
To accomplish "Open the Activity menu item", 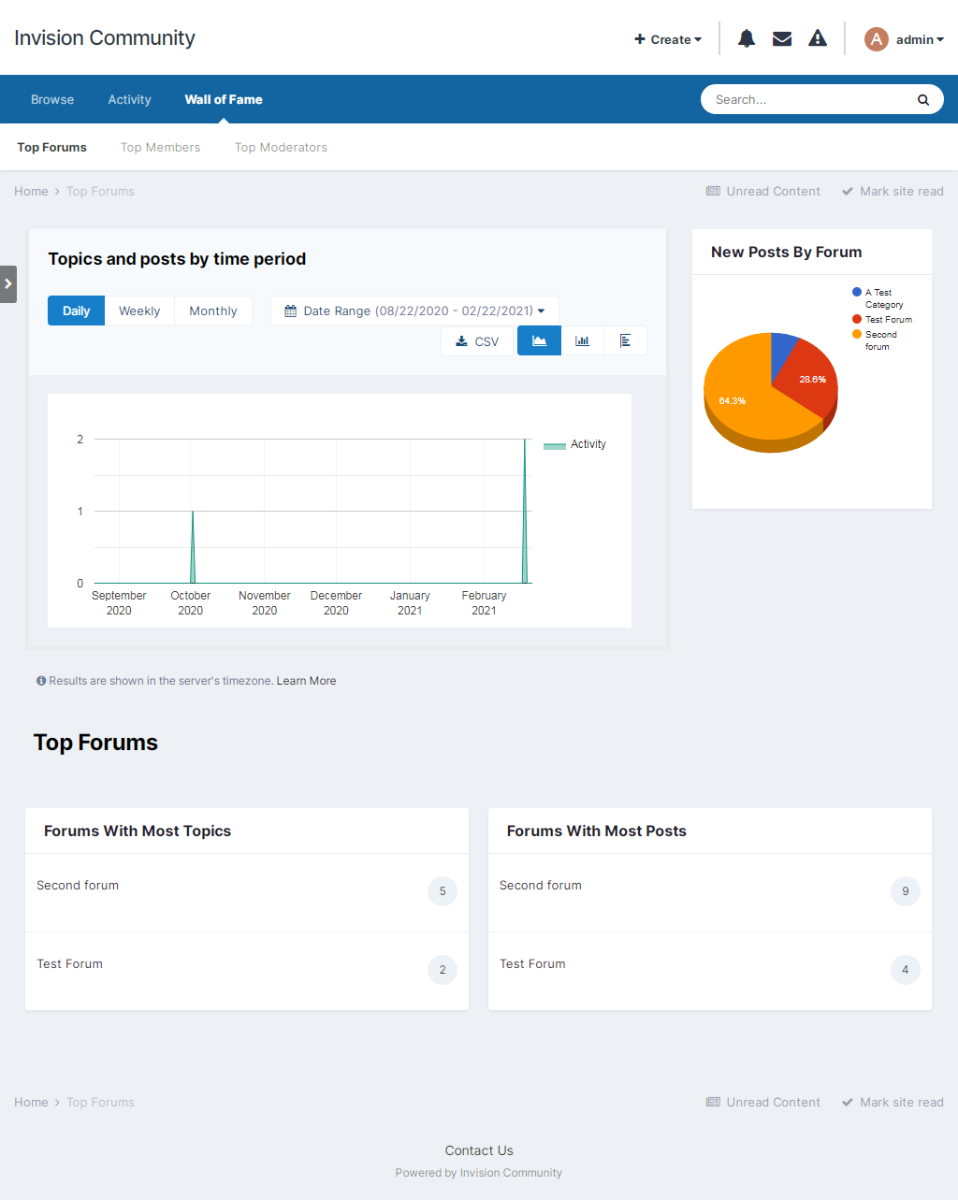I will point(130,100).
